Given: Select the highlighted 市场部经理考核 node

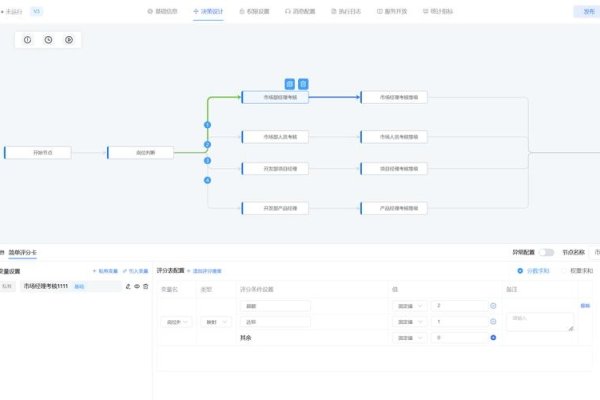Looking at the screenshot, I should pyautogui.click(x=275, y=97).
